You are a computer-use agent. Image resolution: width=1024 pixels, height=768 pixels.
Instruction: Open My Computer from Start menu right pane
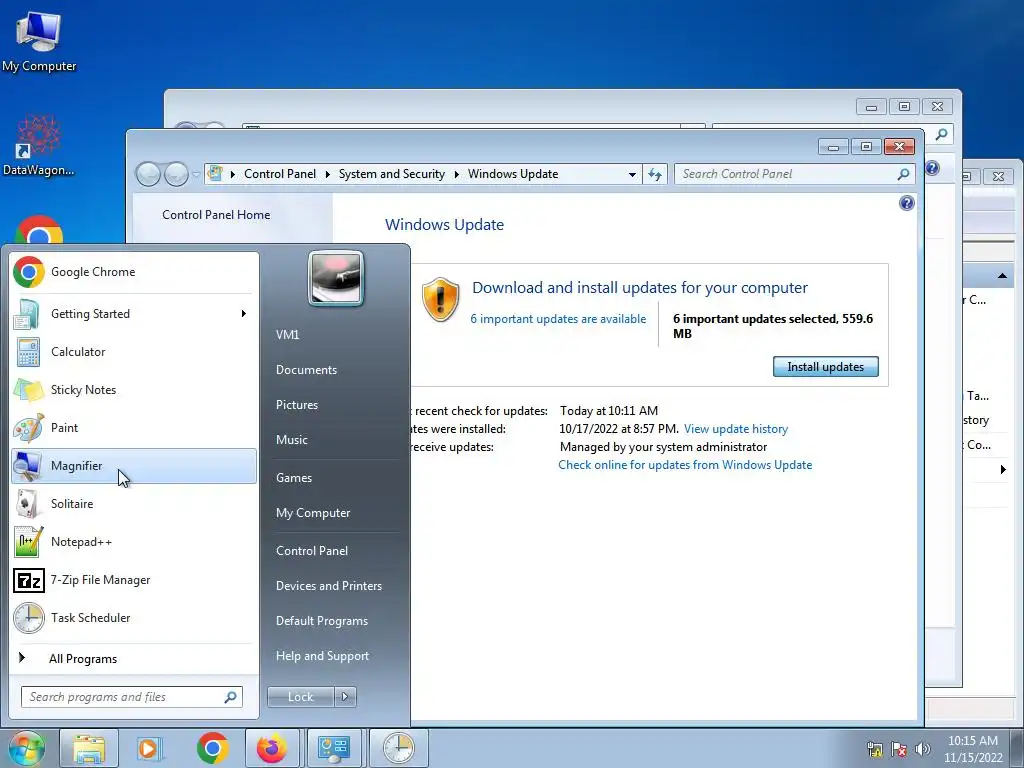313,513
